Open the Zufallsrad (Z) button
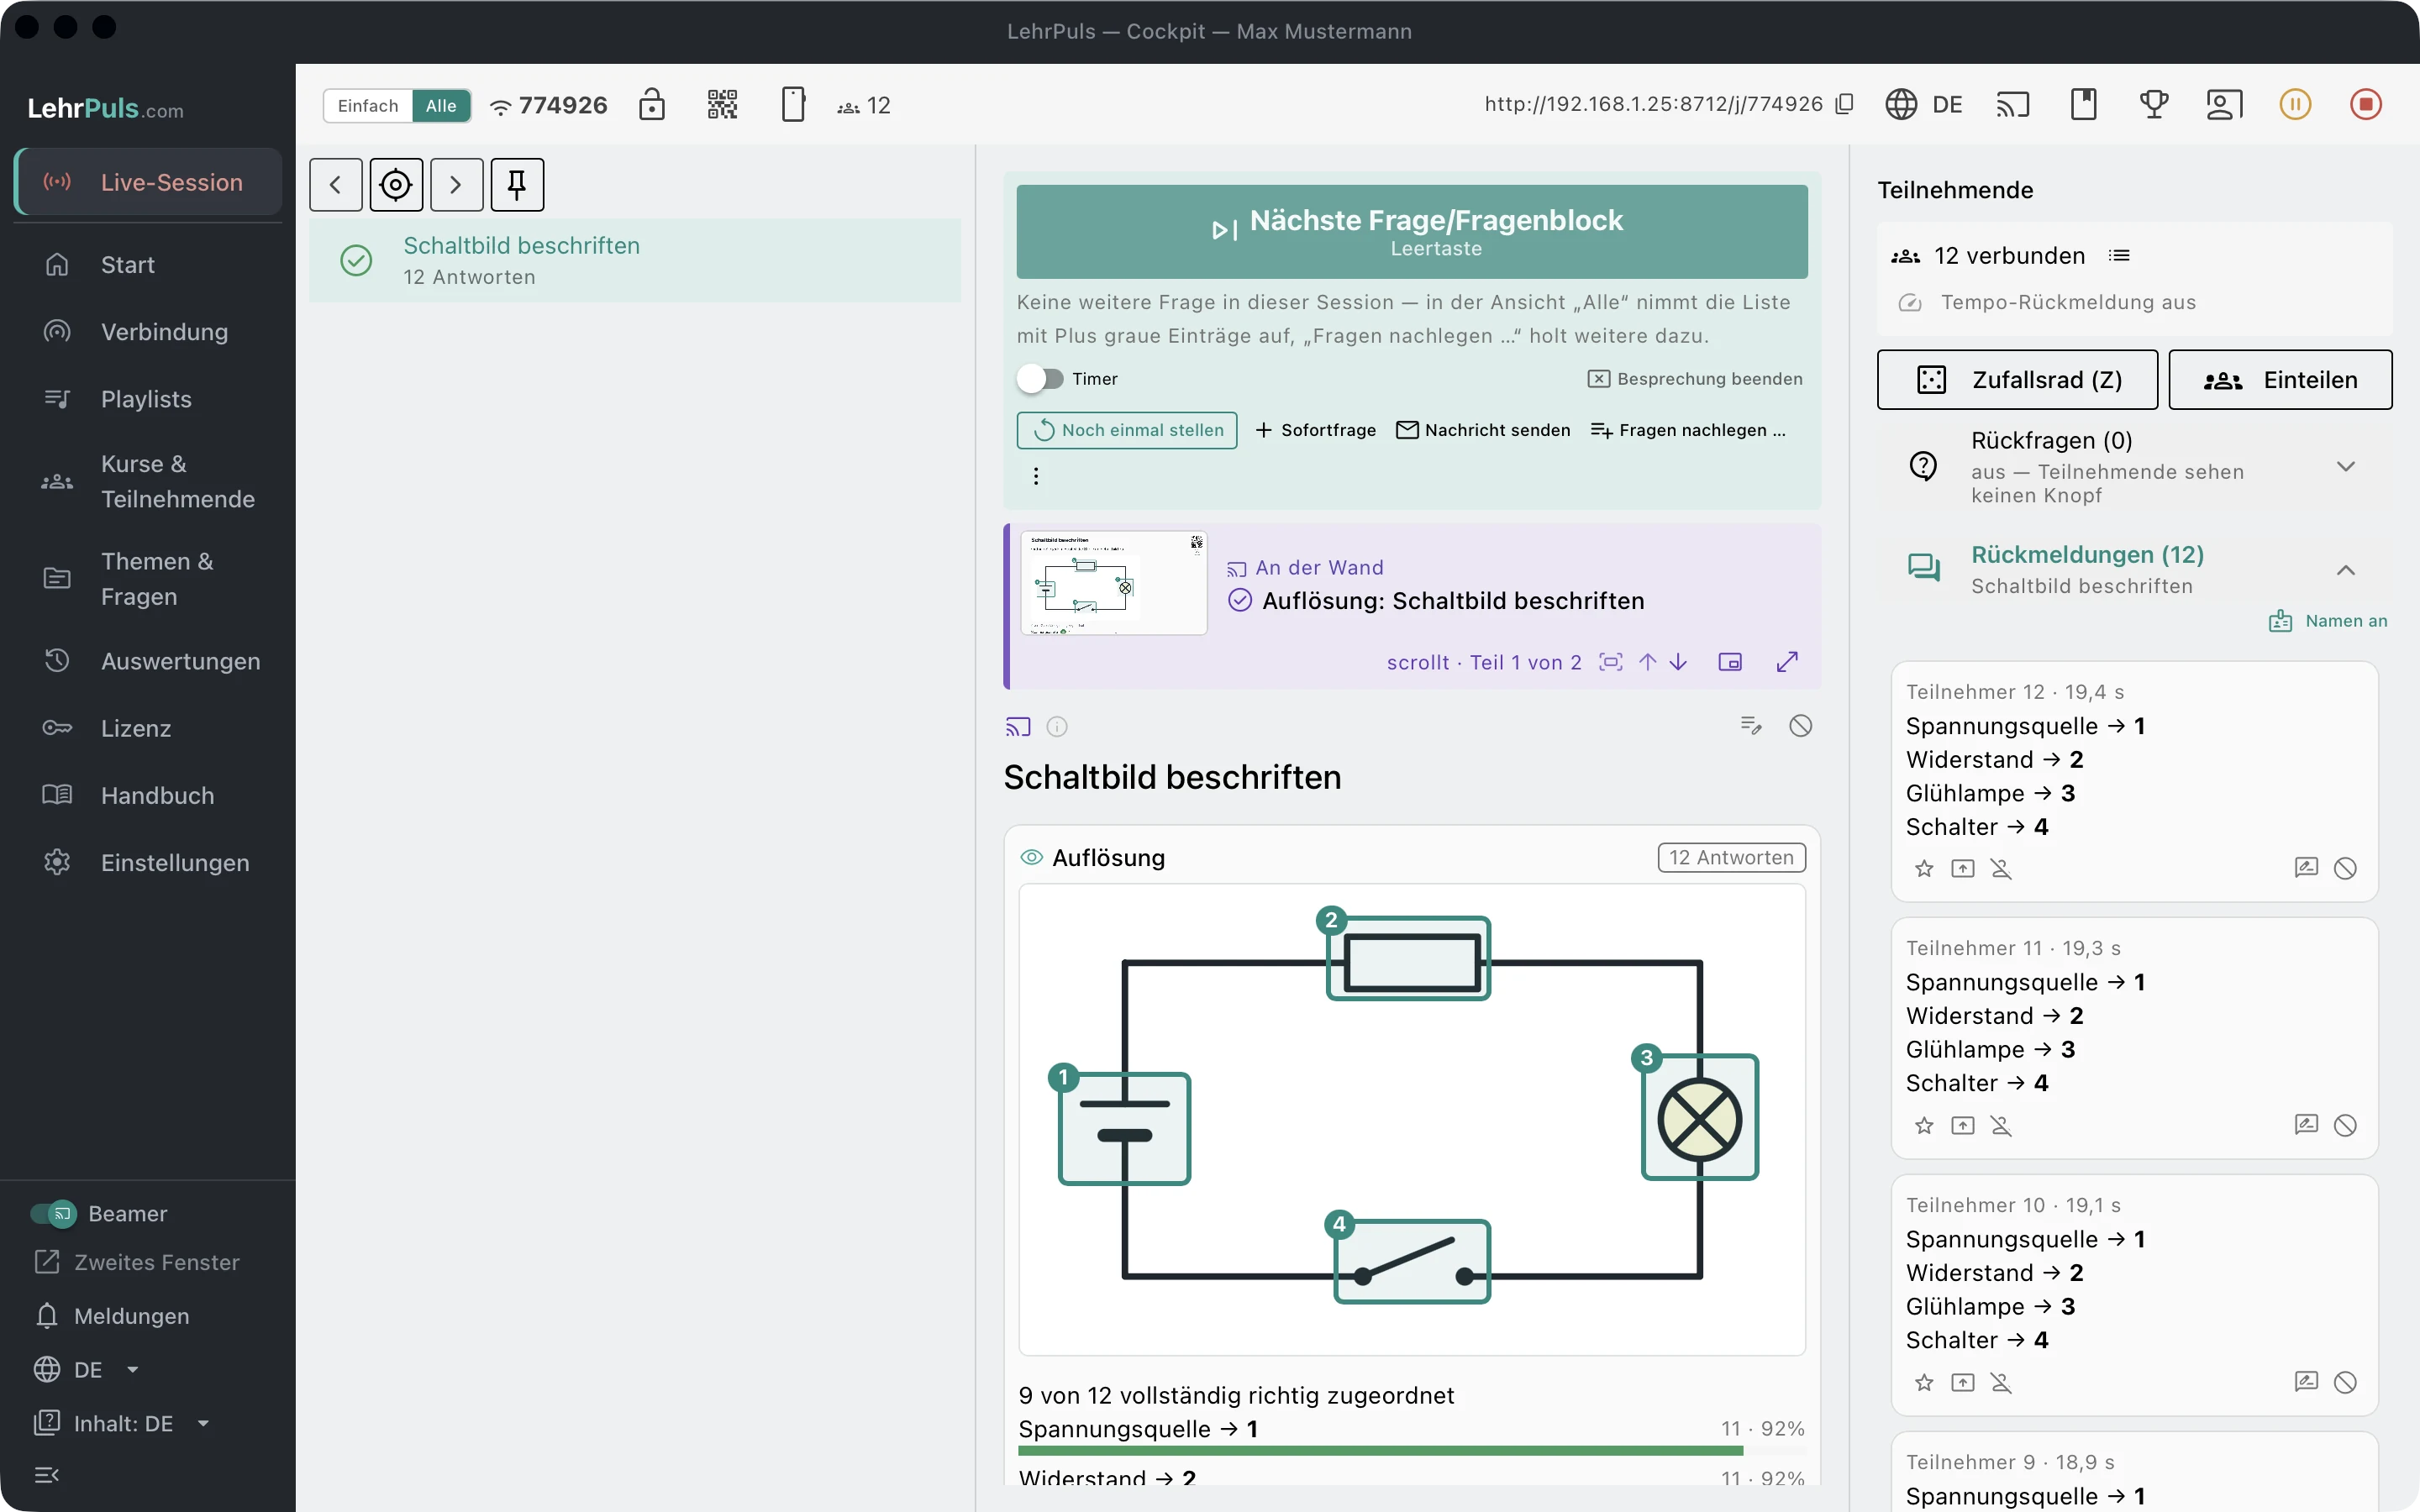The height and width of the screenshot is (1512, 2420). click(2017, 380)
